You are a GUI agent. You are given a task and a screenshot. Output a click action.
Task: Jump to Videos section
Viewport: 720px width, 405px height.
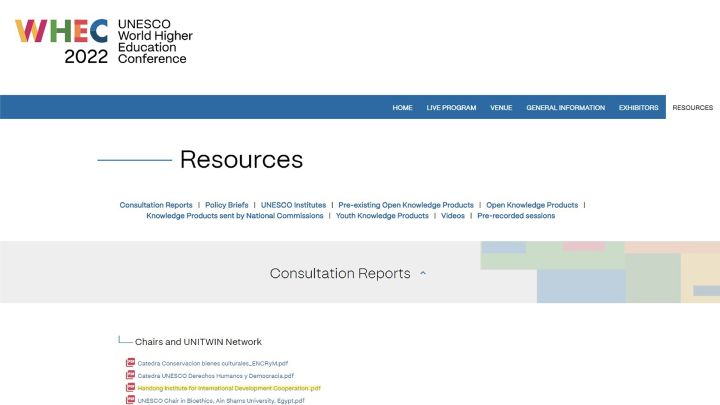coord(453,215)
